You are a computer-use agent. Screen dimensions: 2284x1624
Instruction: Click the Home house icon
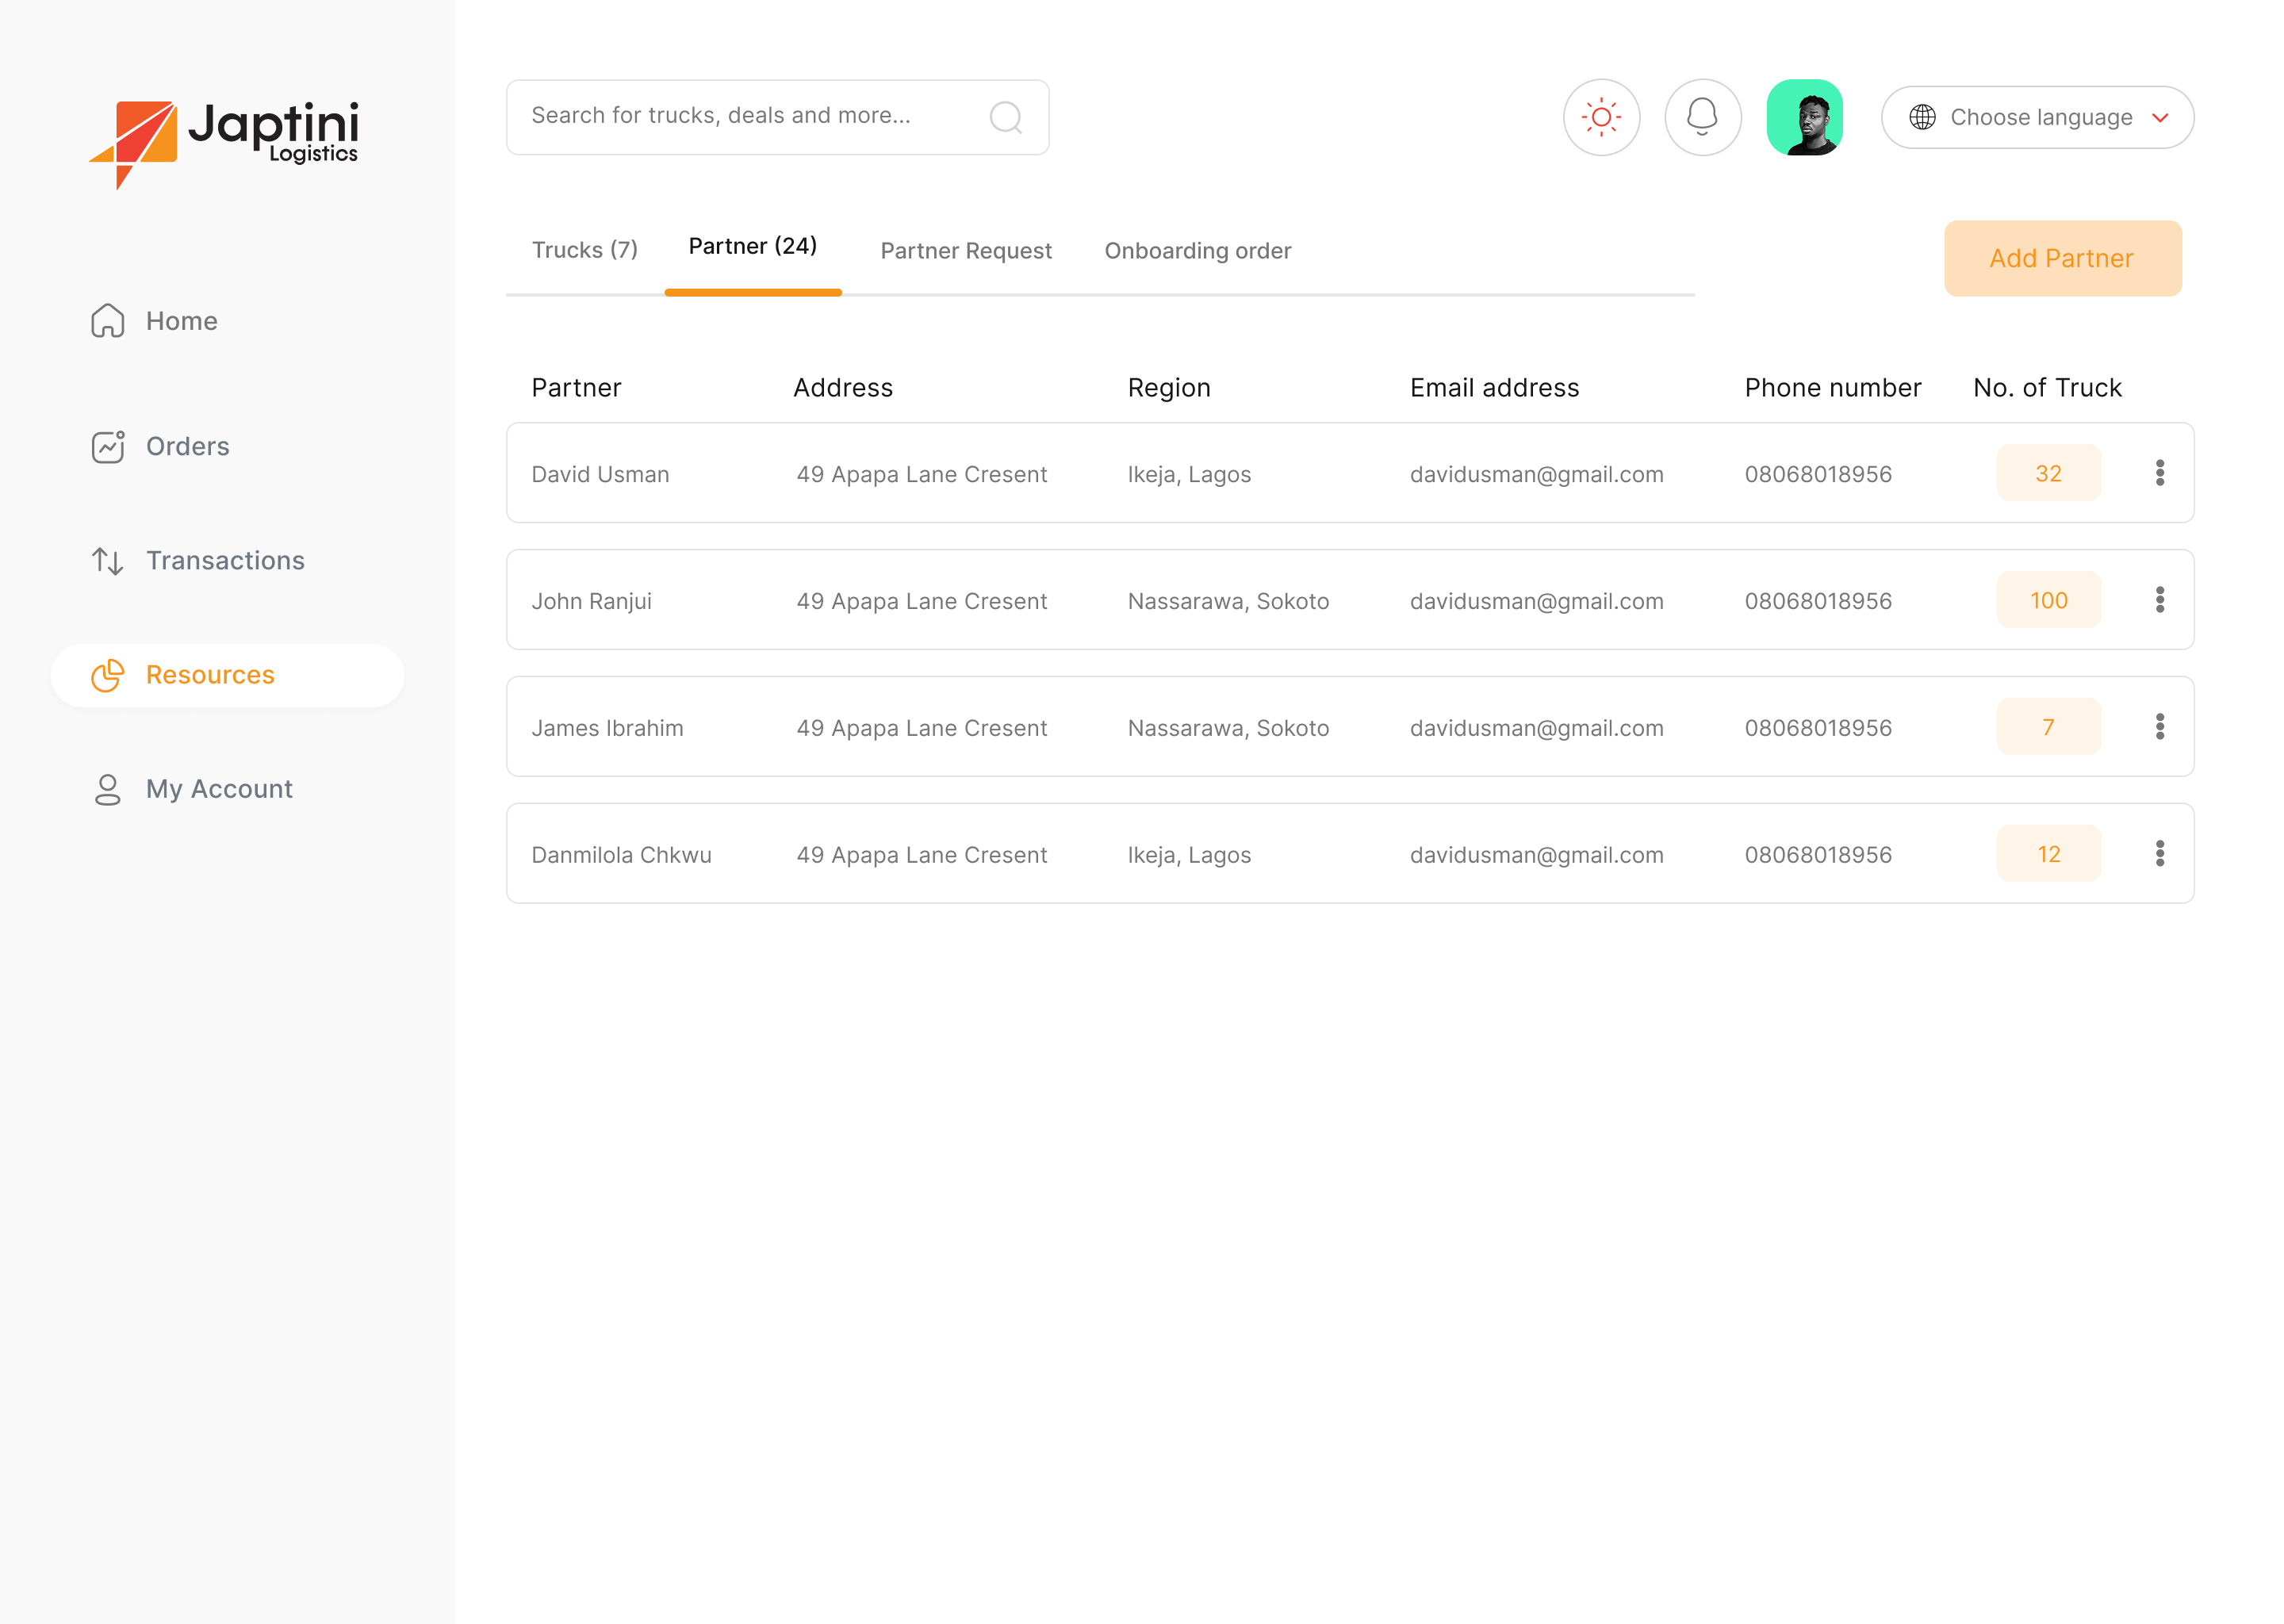[107, 321]
